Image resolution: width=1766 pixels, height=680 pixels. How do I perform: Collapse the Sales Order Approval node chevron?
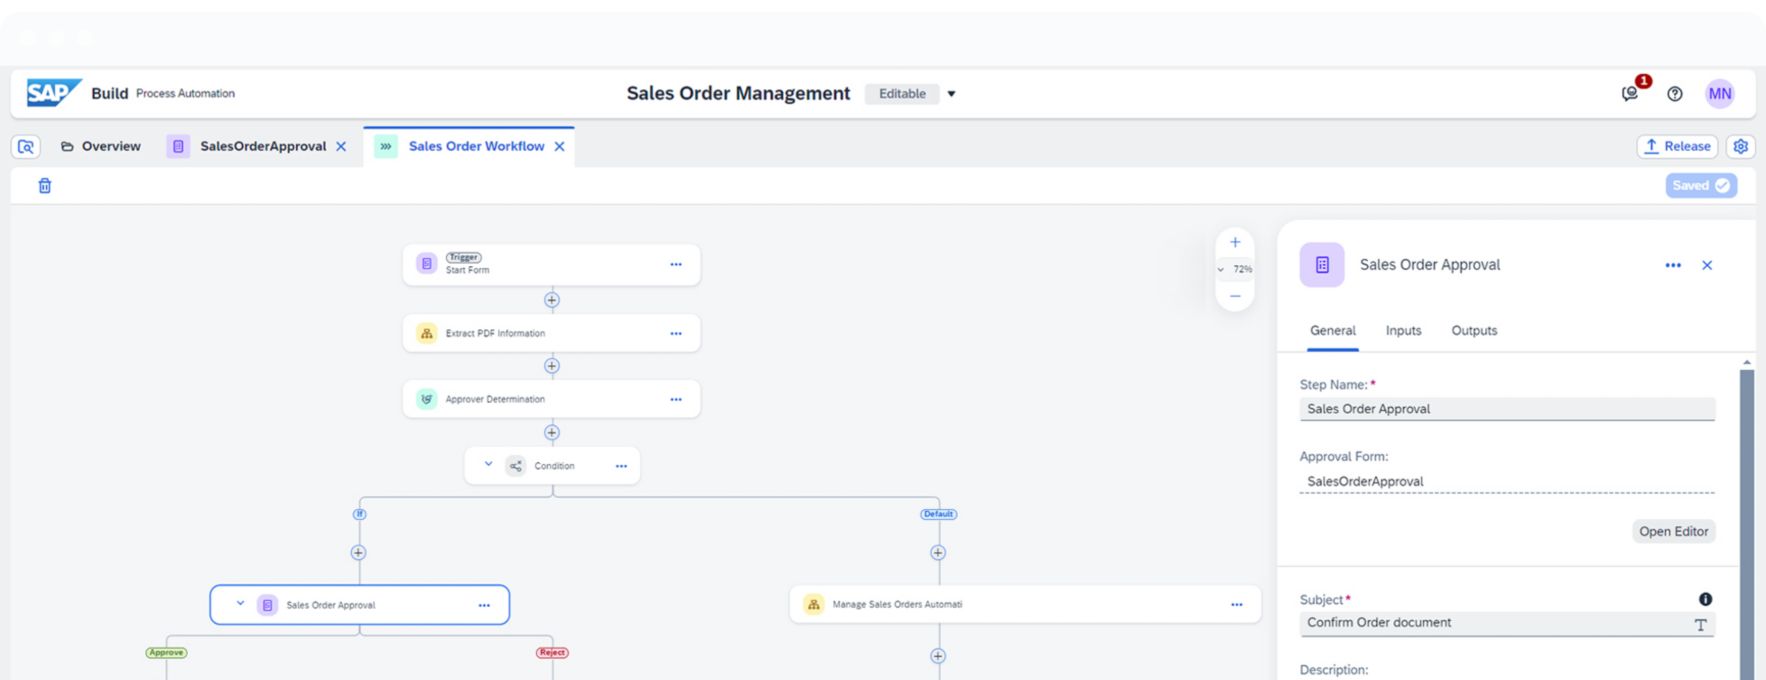click(240, 604)
